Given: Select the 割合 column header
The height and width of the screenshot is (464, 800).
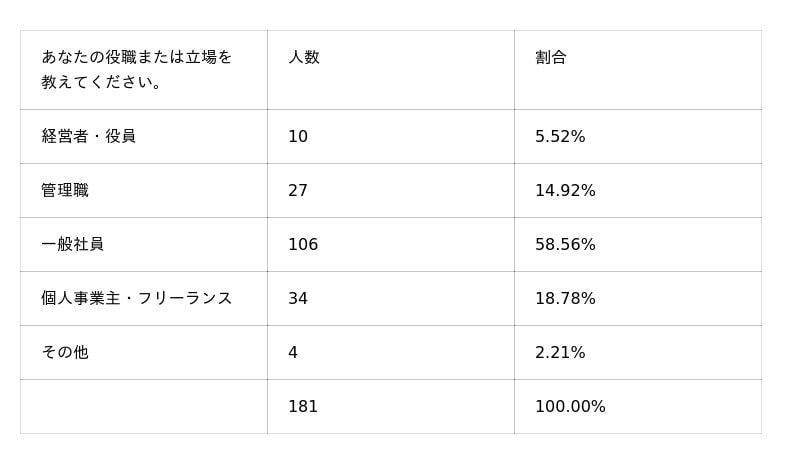Looking at the screenshot, I should [x=551, y=58].
